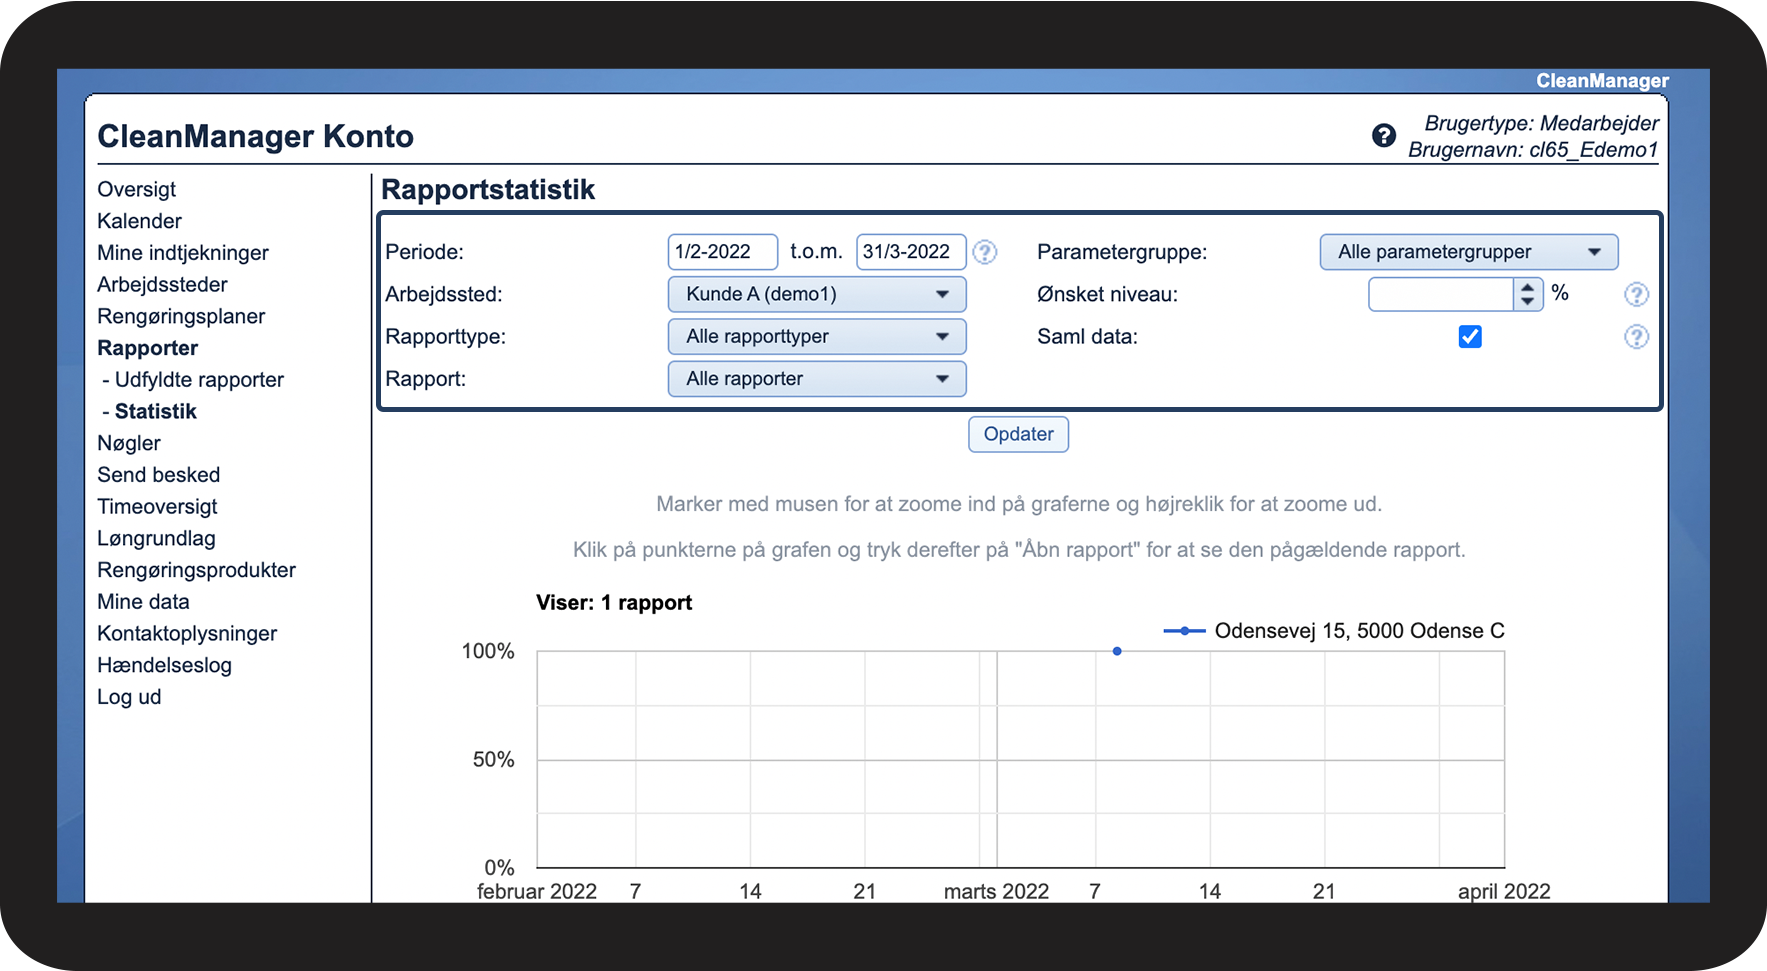Expand the Rapporttype dropdown
1767x971 pixels.
817,336
